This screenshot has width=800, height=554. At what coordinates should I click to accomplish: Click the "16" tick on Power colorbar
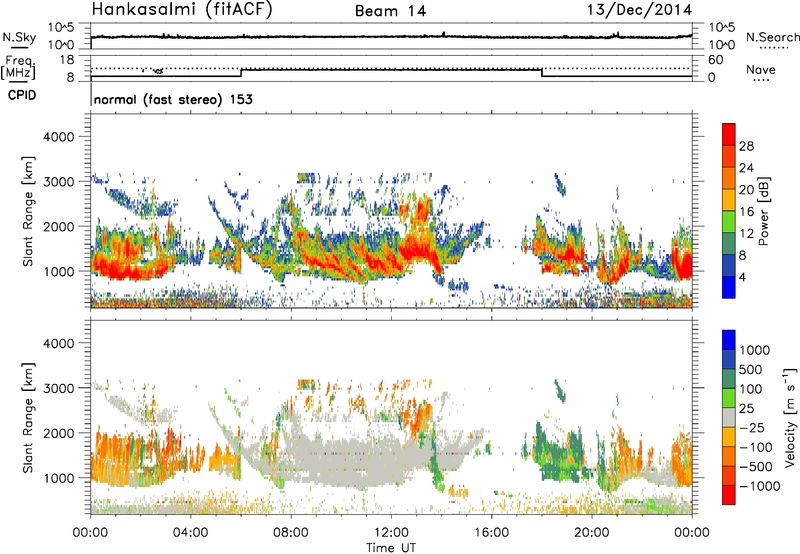(x=746, y=212)
